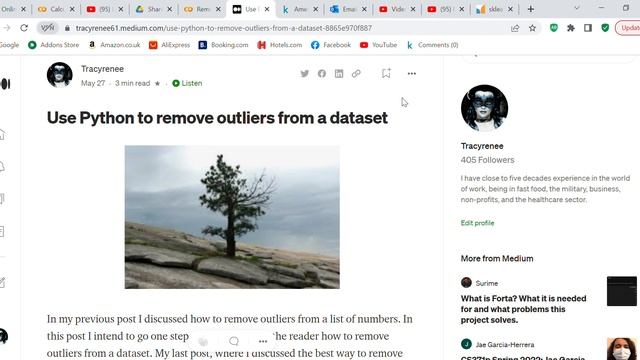Copy article link icon
This screenshot has height=360, width=640.
(x=356, y=73)
